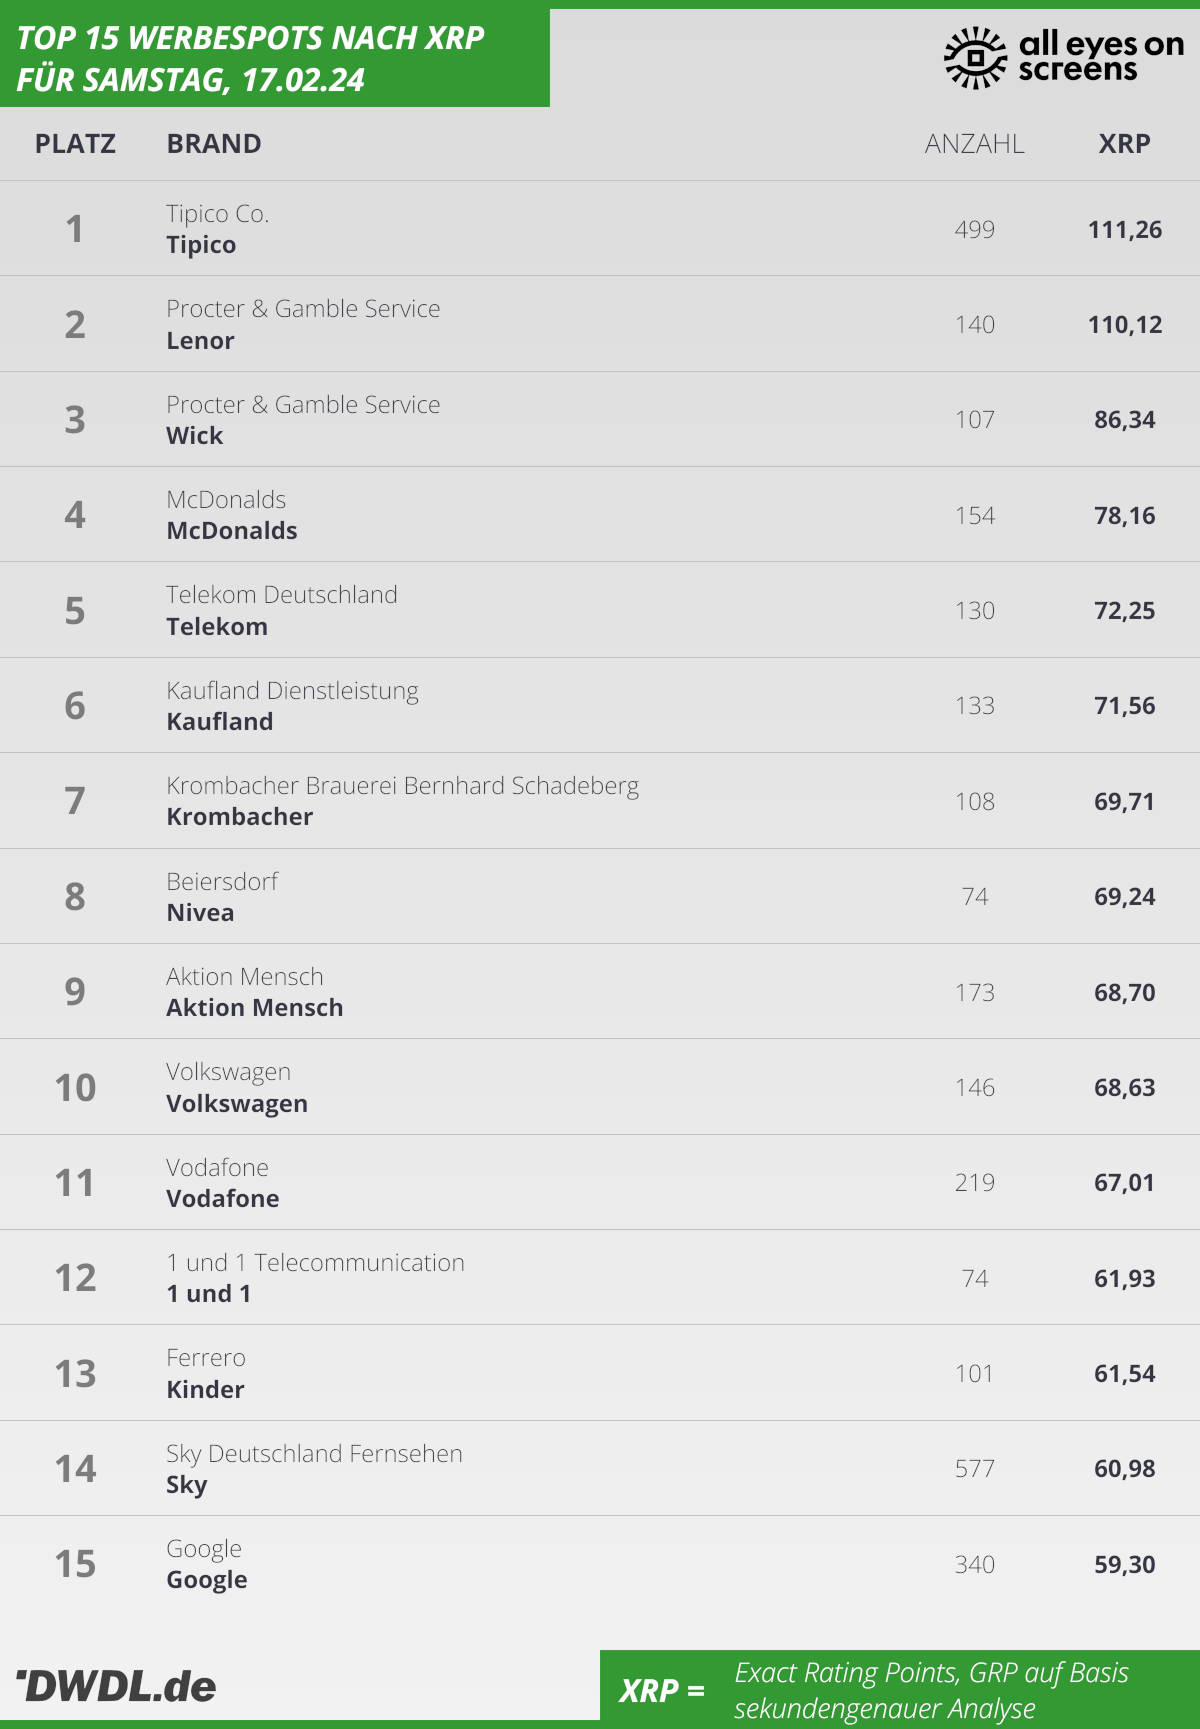Select the Google brand at rank 15
This screenshot has width=1200, height=1729.
207,1580
